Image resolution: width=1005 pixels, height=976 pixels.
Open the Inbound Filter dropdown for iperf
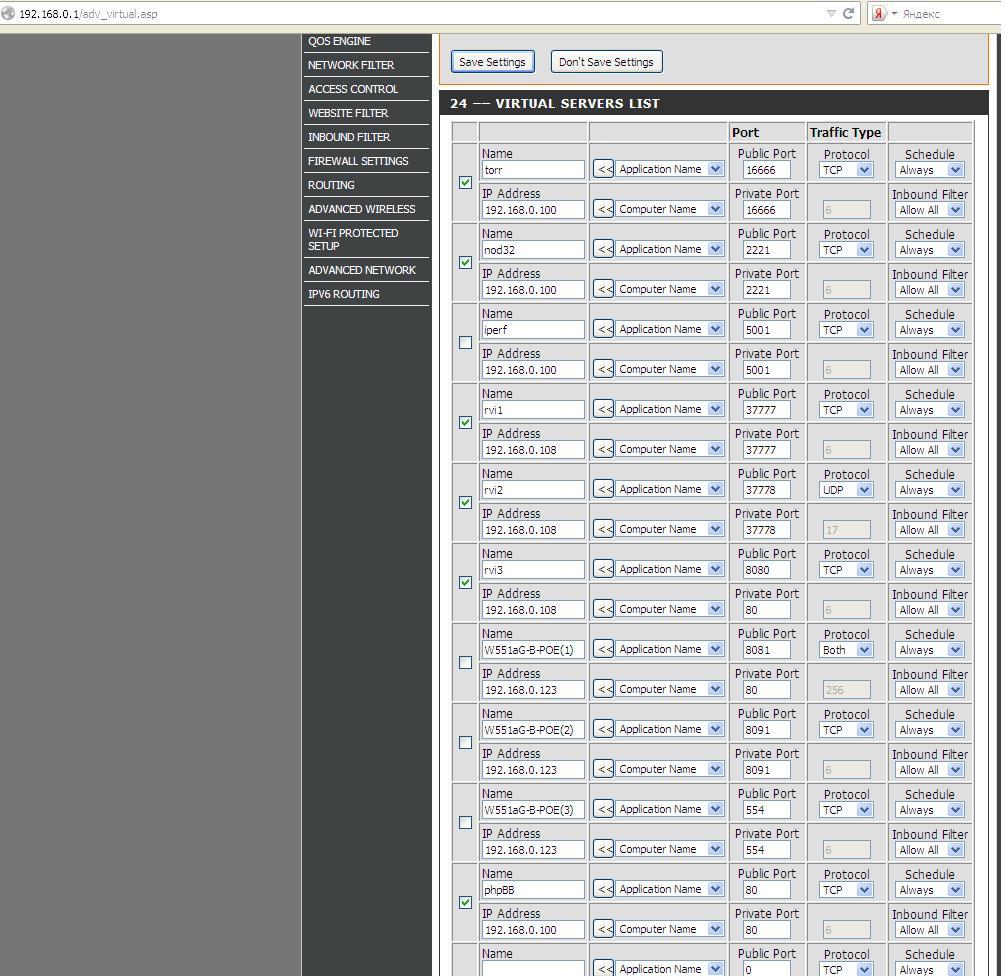coord(929,370)
